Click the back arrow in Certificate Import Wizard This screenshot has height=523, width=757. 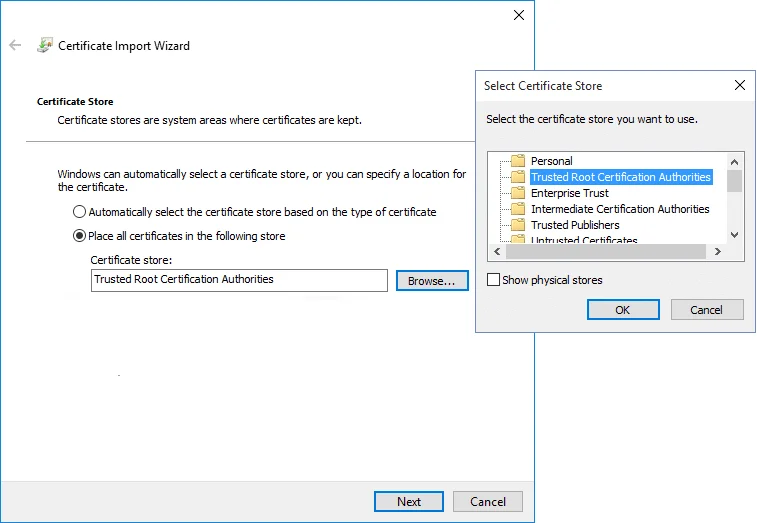15,45
